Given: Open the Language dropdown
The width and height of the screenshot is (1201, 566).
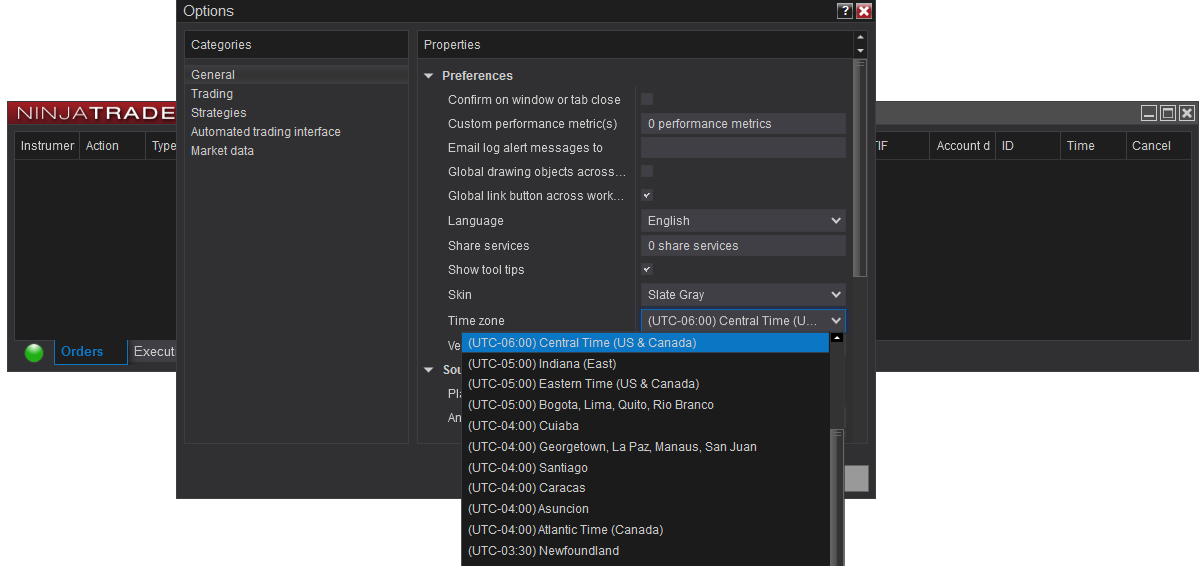Looking at the screenshot, I should click(743, 221).
